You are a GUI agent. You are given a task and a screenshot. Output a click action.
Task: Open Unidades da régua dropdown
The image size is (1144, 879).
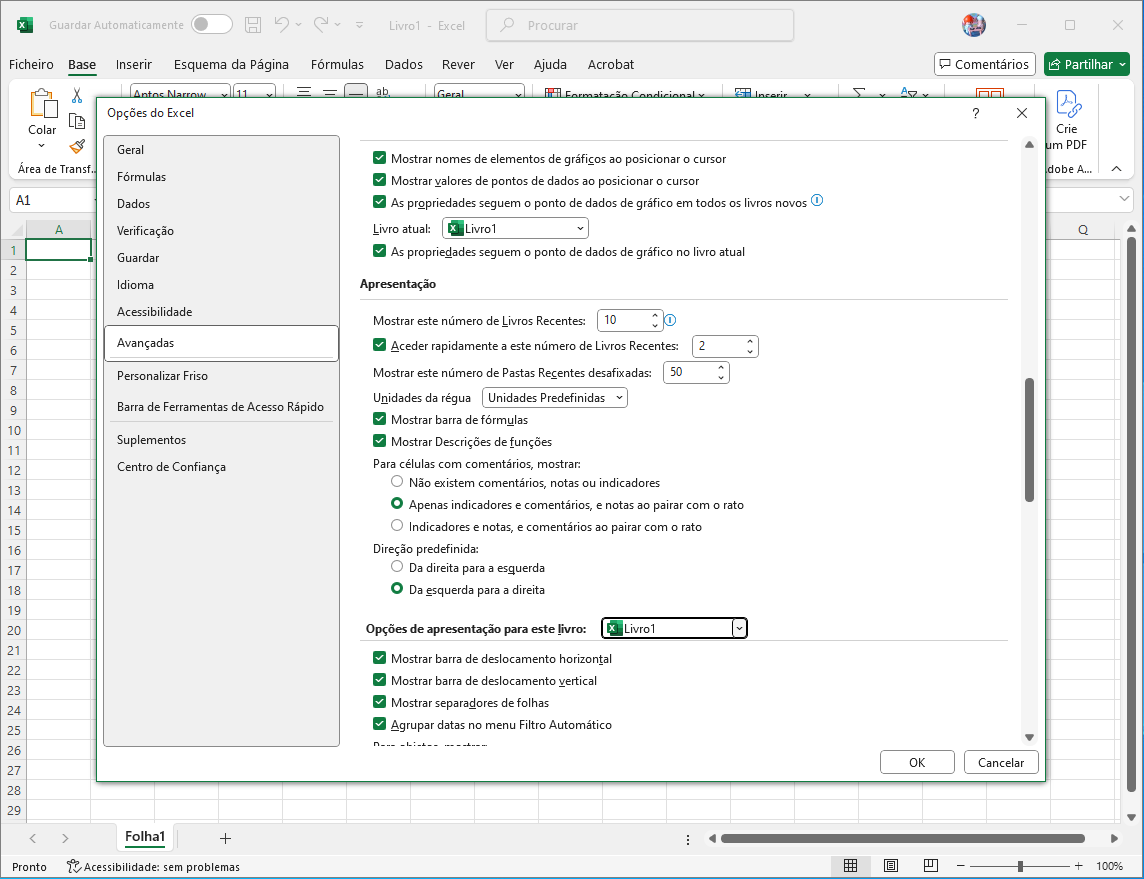click(x=555, y=397)
